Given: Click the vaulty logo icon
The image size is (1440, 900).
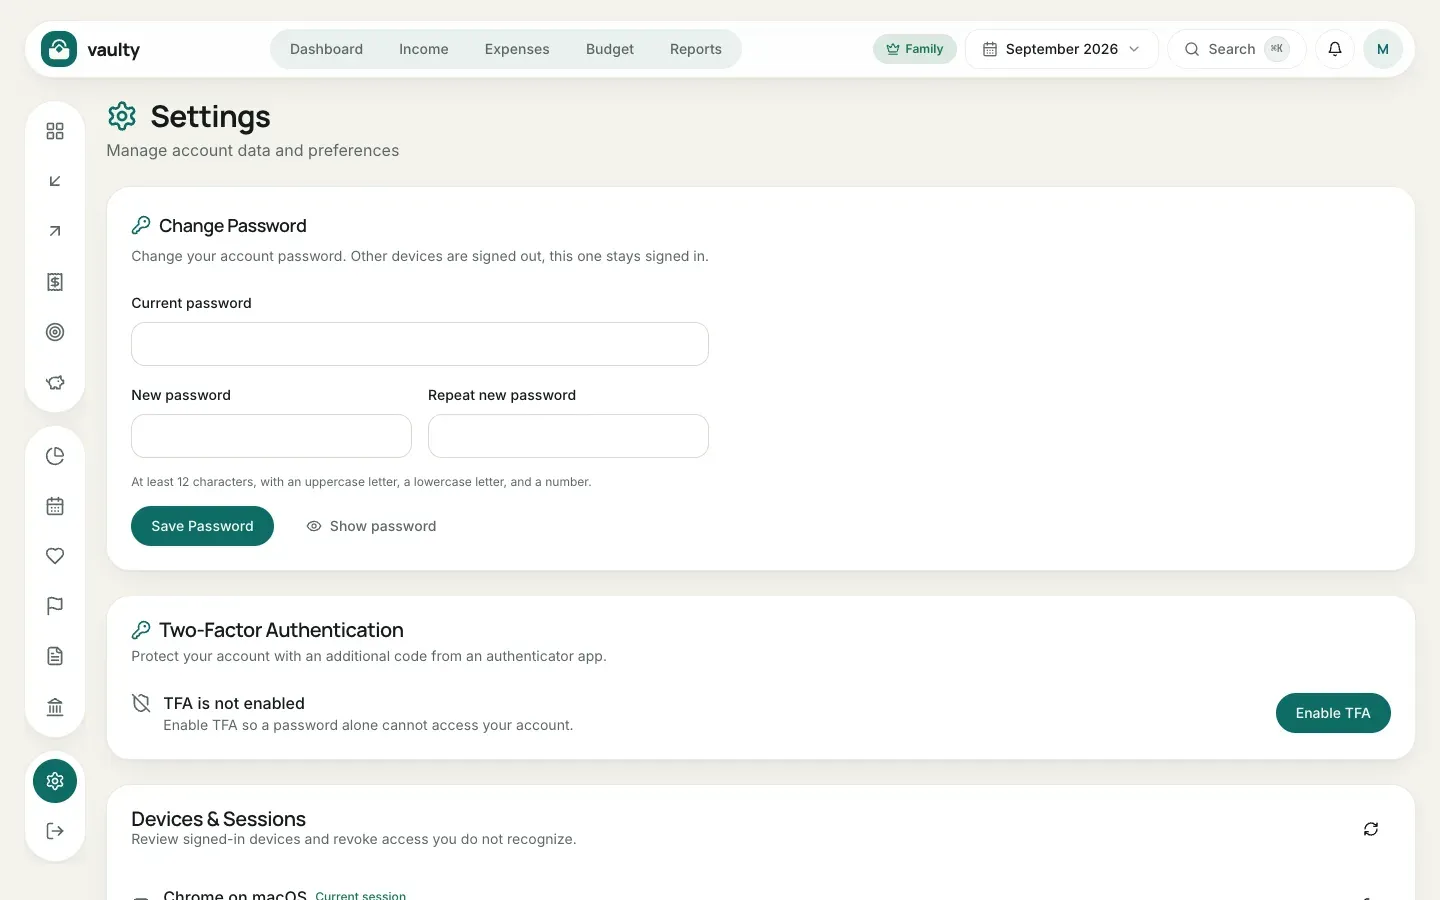Looking at the screenshot, I should tap(59, 49).
